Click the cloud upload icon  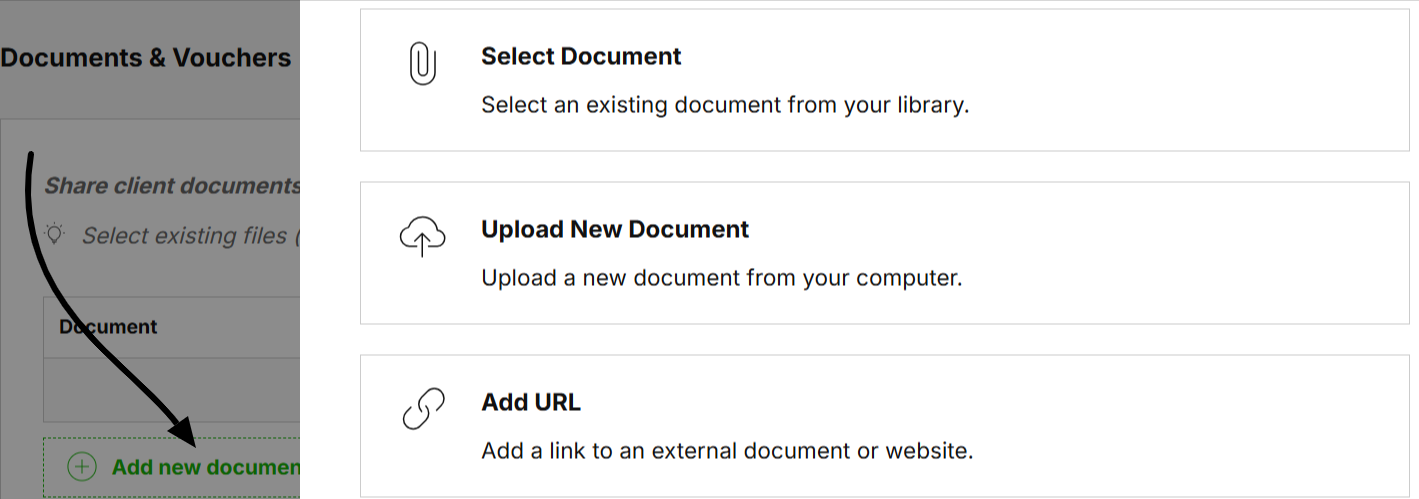pyautogui.click(x=422, y=239)
